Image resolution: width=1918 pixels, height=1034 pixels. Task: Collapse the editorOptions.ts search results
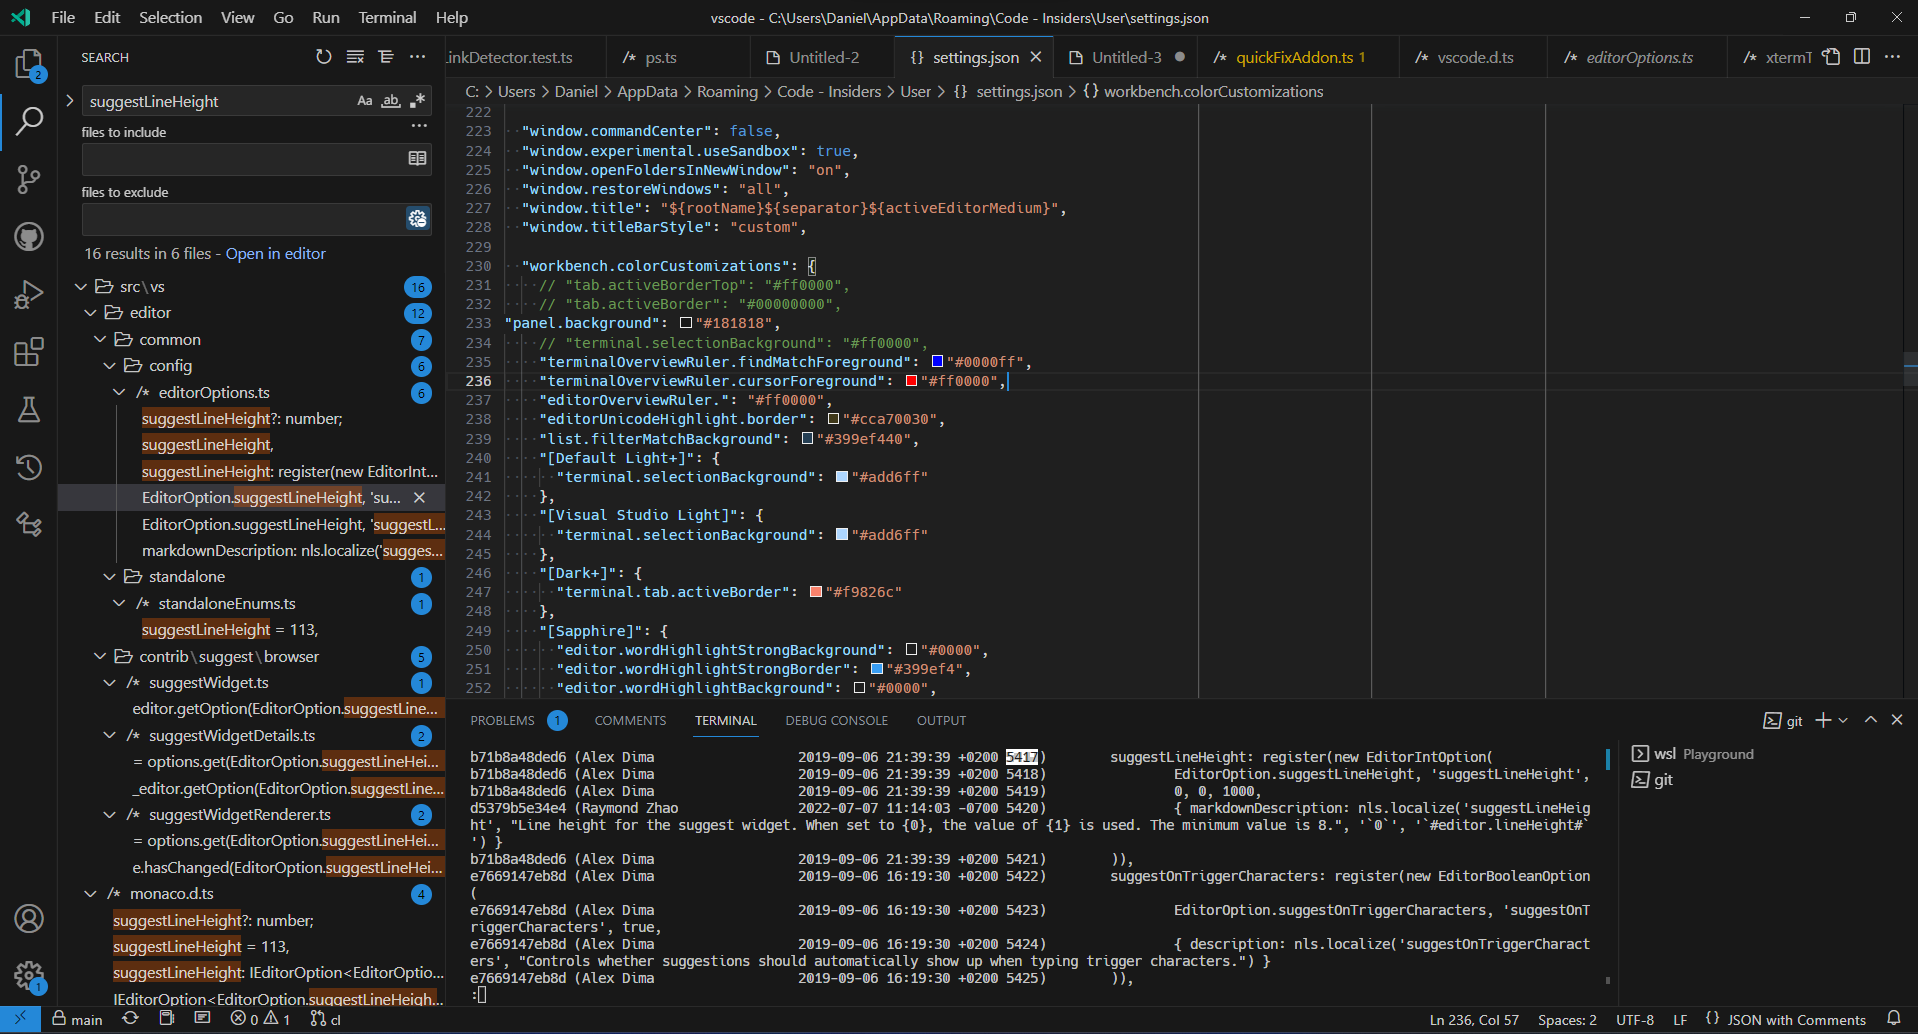coord(119,392)
